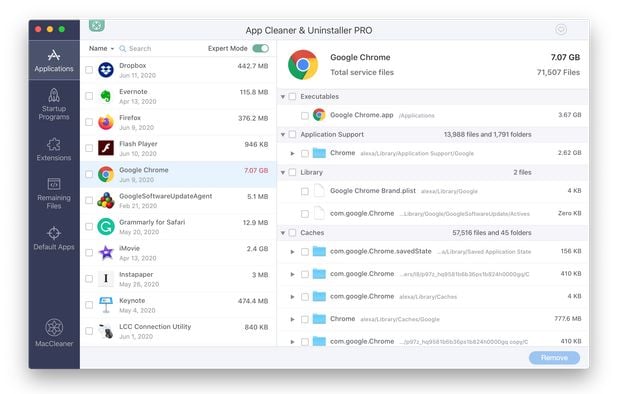The width and height of the screenshot is (618, 394).
Task: Click the Chrome folder icon in Application Support
Action: 319,153
